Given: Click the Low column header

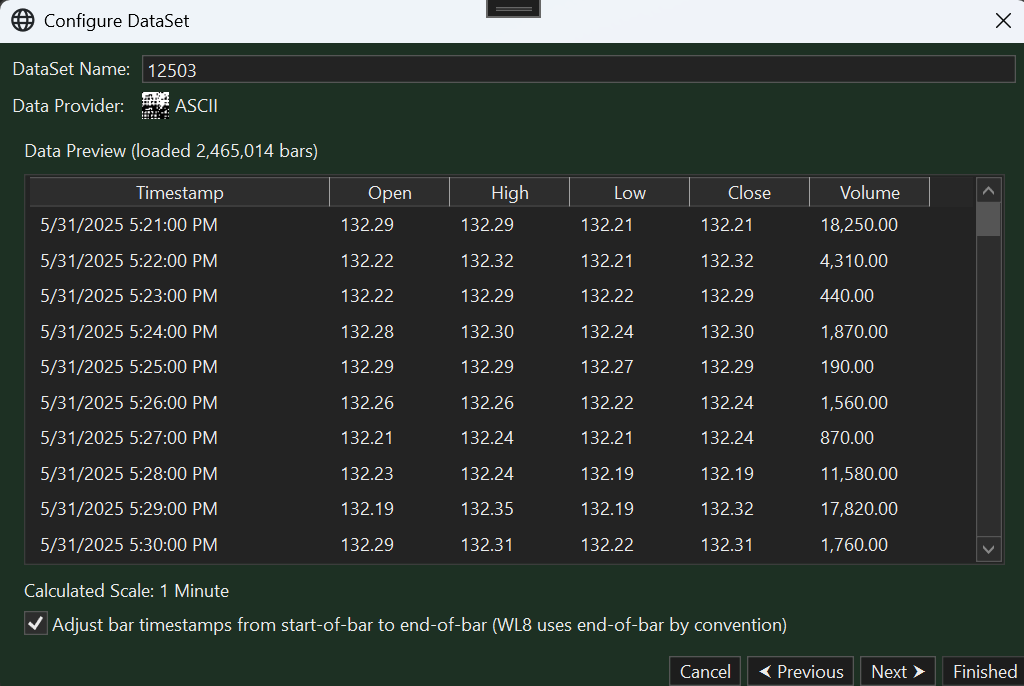Looking at the screenshot, I should 629,193.
